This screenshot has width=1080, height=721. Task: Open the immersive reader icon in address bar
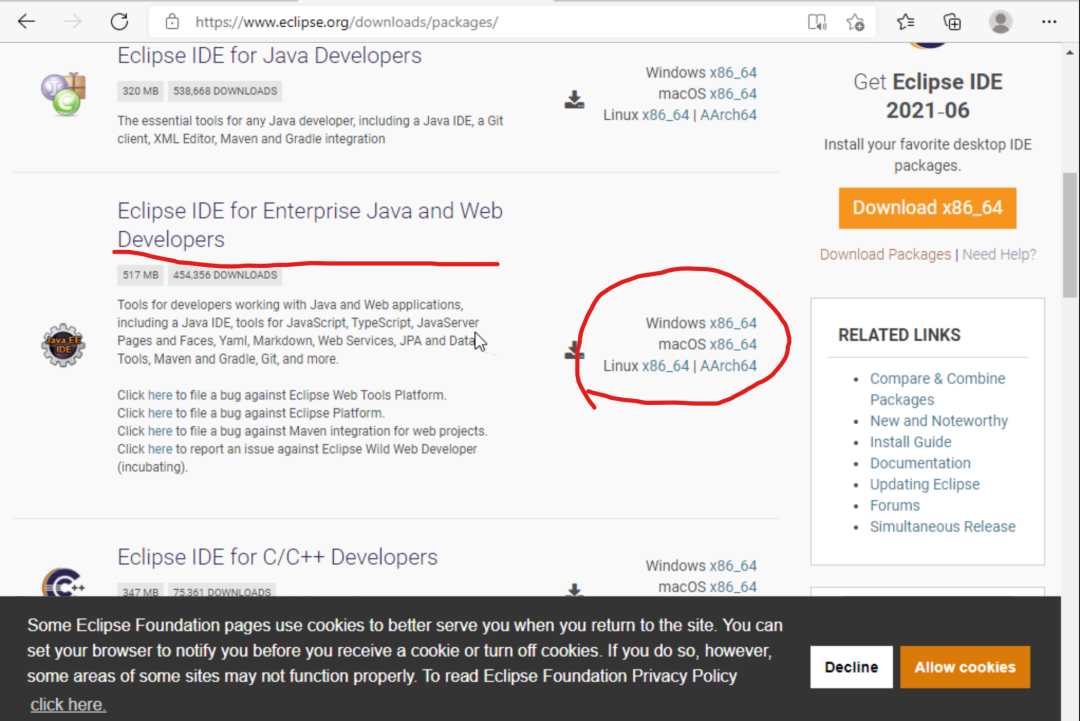(817, 22)
